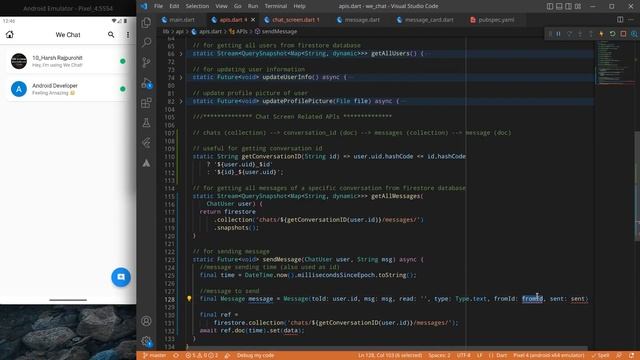
Task: Click the editor vertical scrollbar
Action: pyautogui.click(x=637, y=186)
